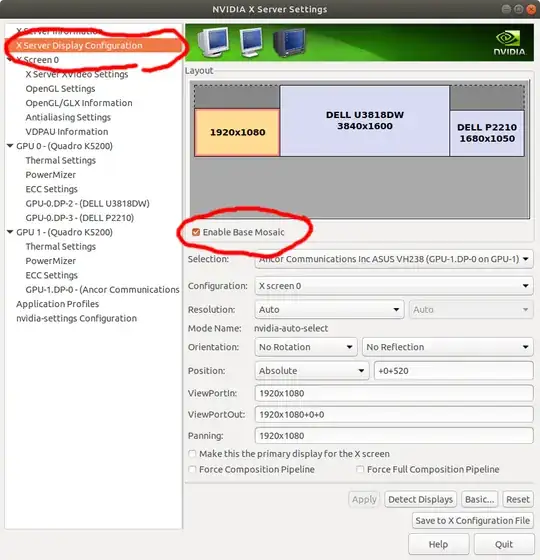Select the DELL U3818DW display in layout
This screenshot has width=540, height=560.
tap(365, 121)
